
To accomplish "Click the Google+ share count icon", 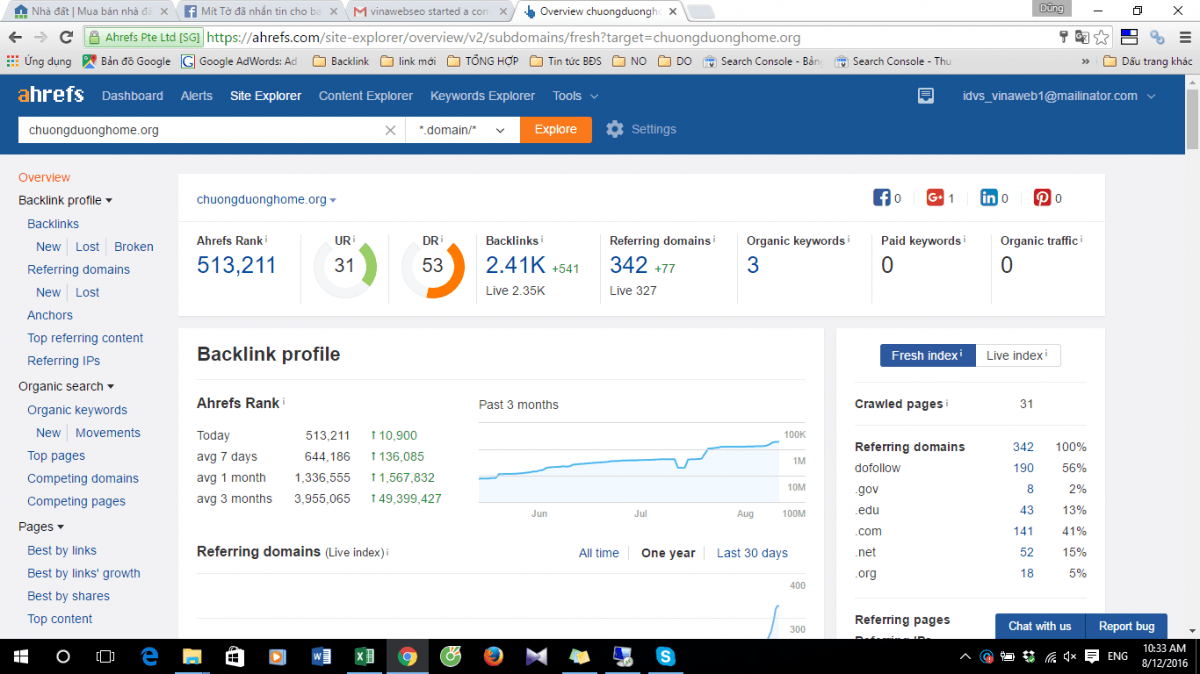I will 935,198.
